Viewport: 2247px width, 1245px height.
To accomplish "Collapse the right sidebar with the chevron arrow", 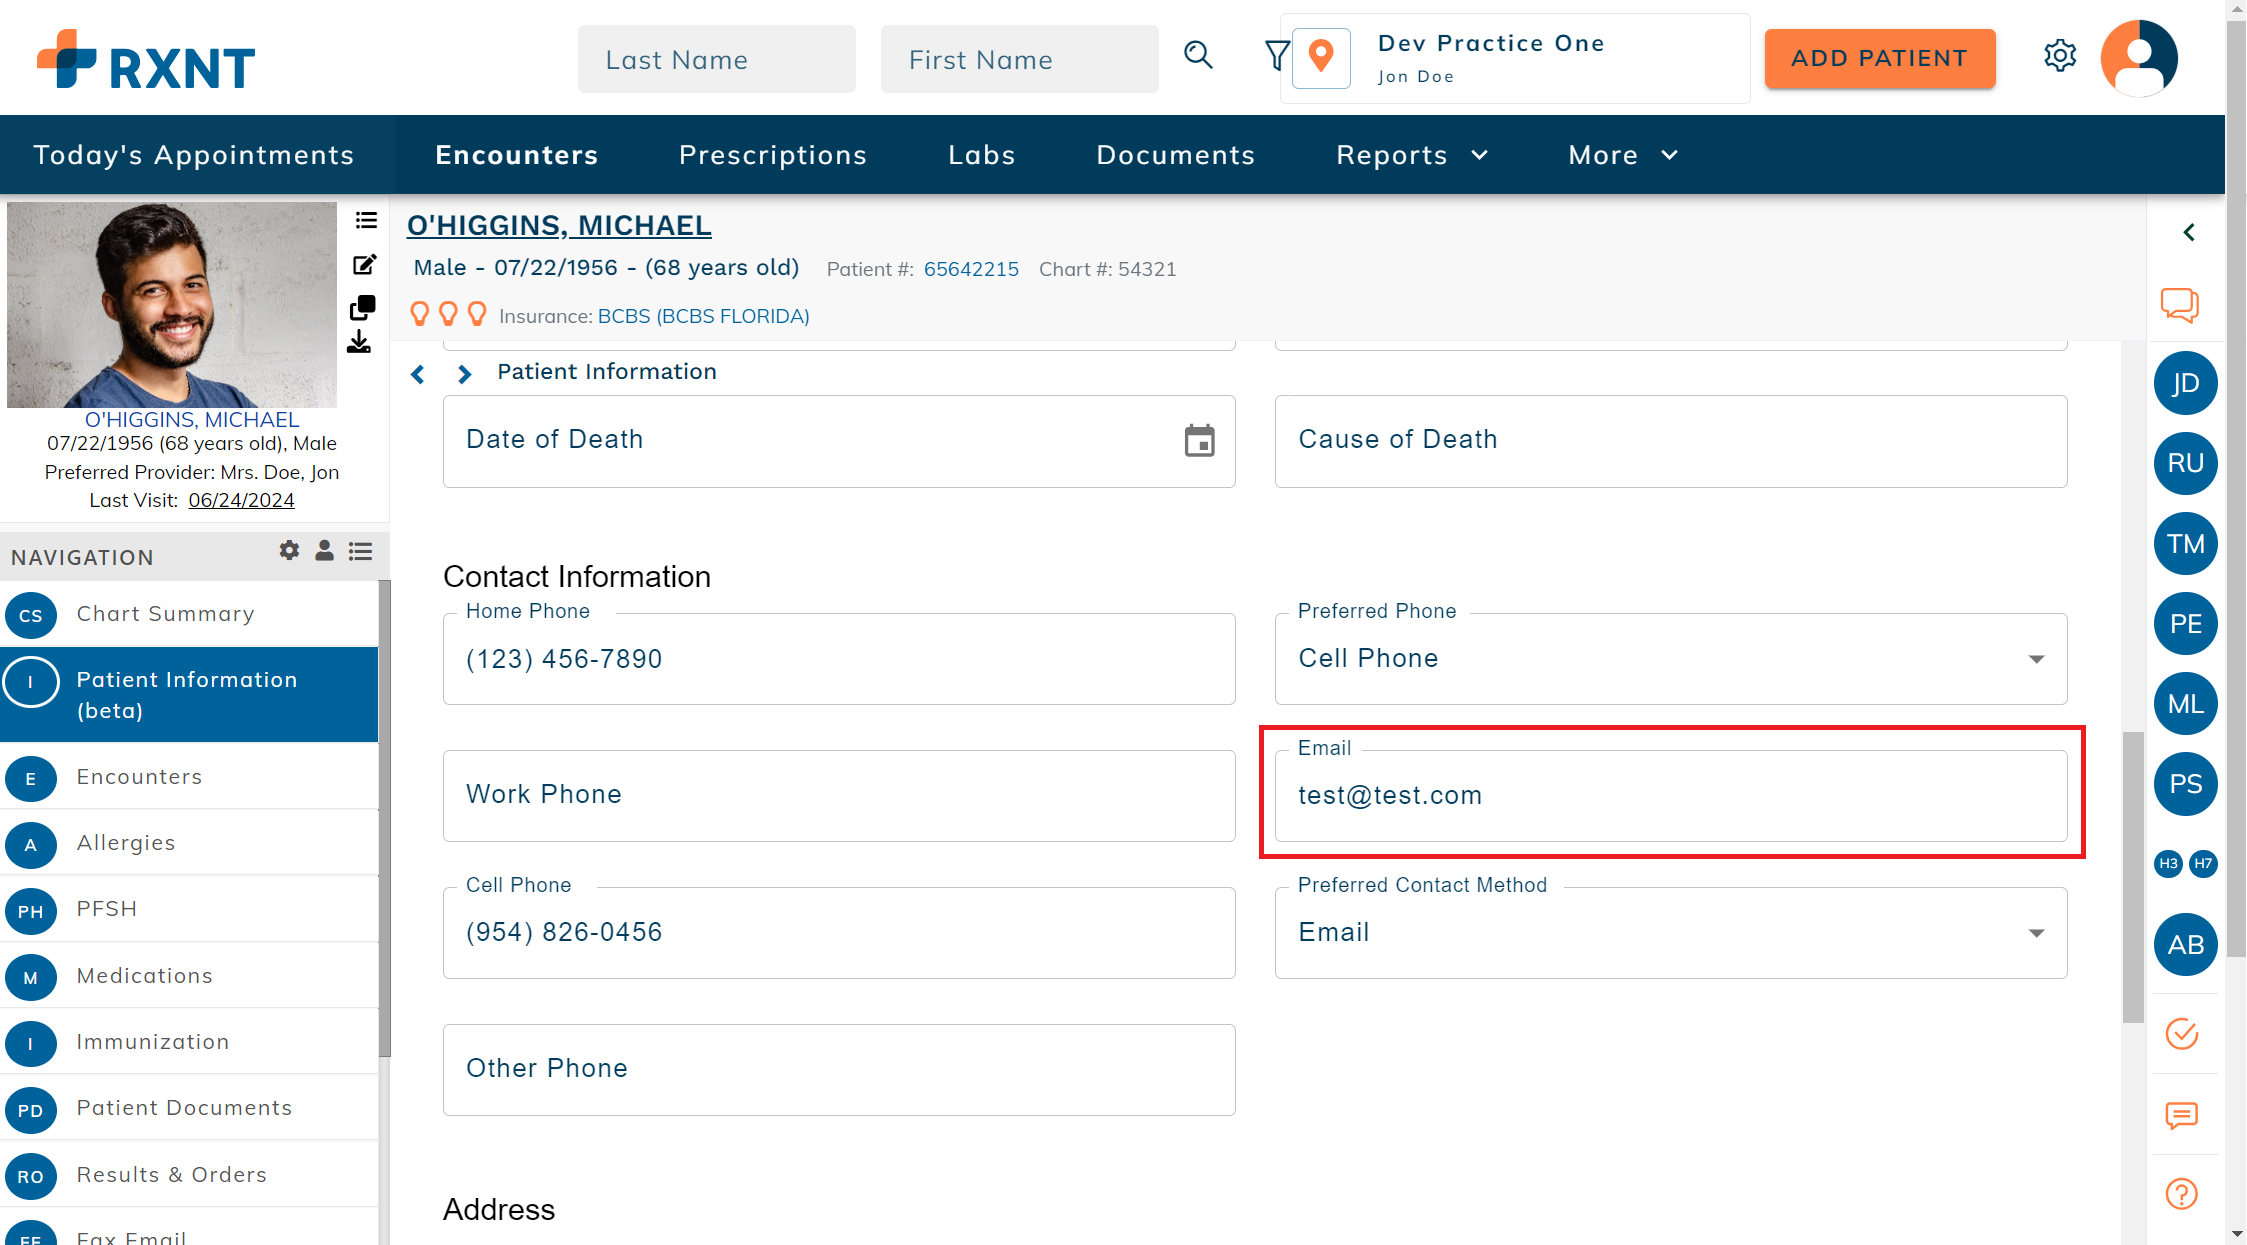I will [2188, 232].
